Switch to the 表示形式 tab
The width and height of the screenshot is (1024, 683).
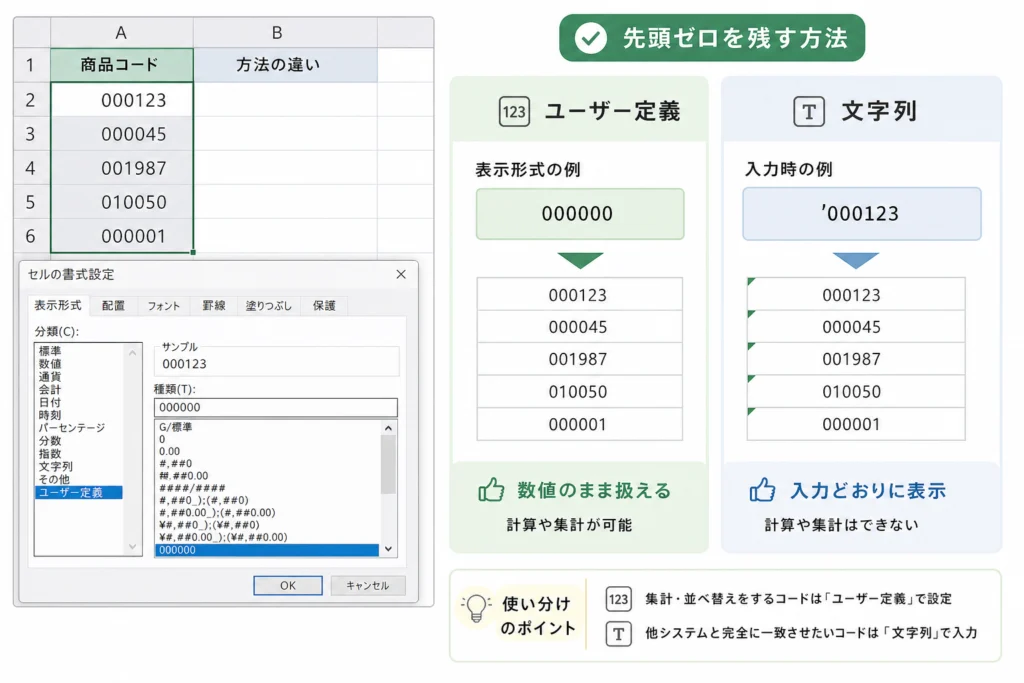pos(57,306)
